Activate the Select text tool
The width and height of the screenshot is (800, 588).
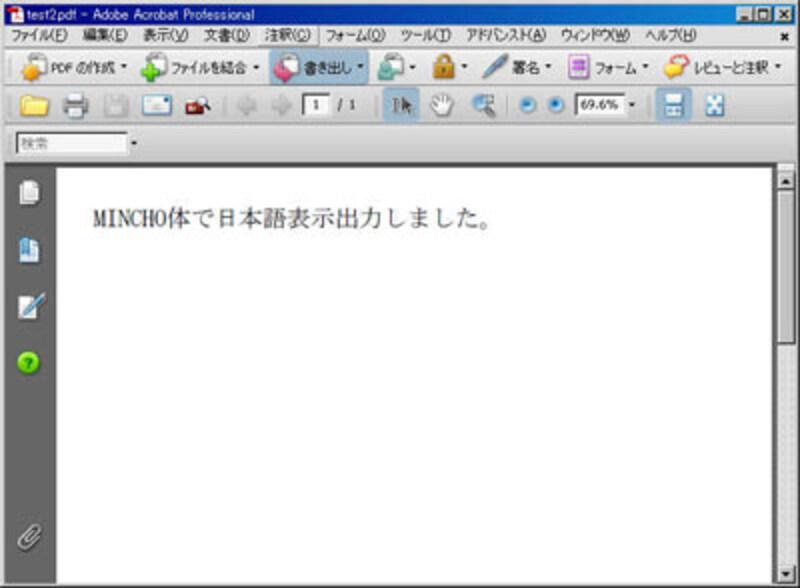point(401,106)
